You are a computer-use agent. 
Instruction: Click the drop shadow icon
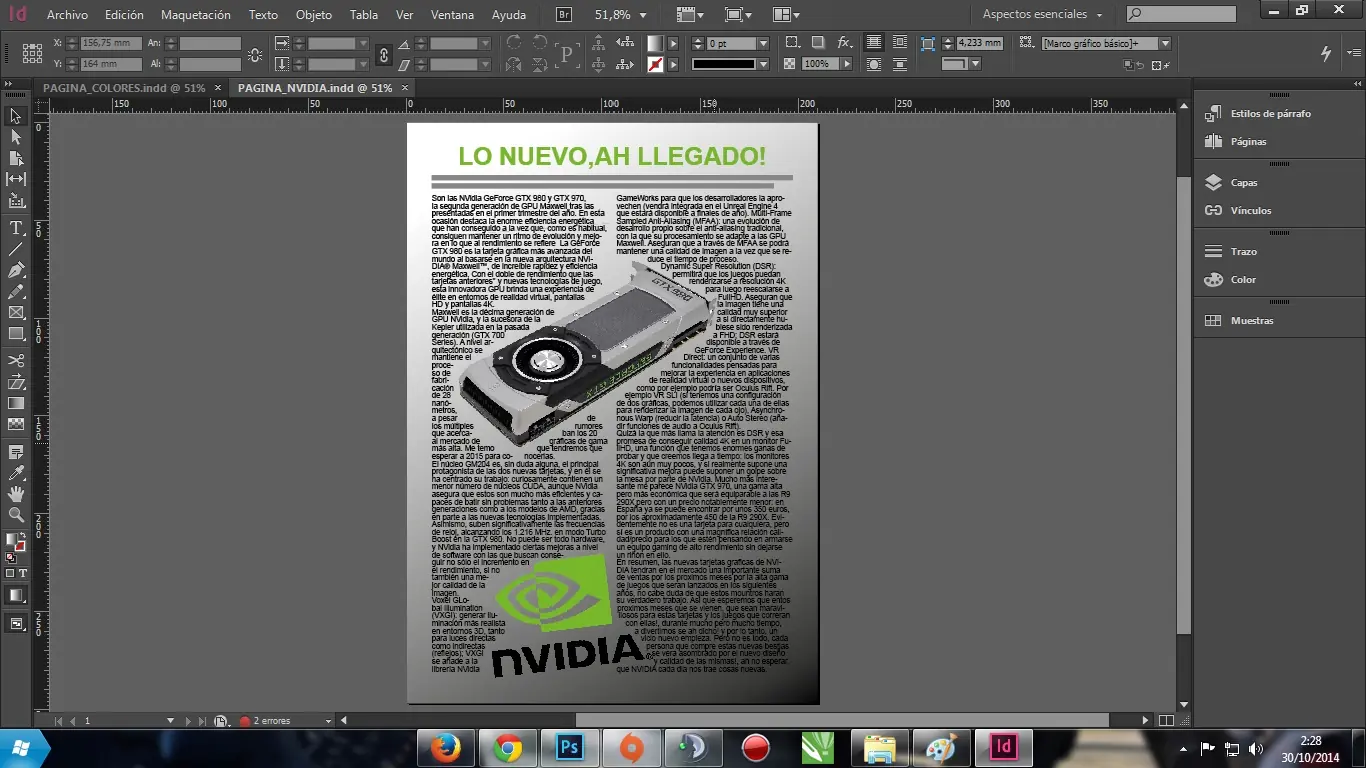(x=818, y=43)
